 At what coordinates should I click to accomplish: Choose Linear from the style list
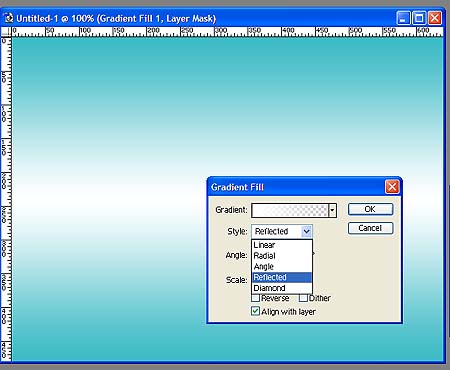[282, 245]
